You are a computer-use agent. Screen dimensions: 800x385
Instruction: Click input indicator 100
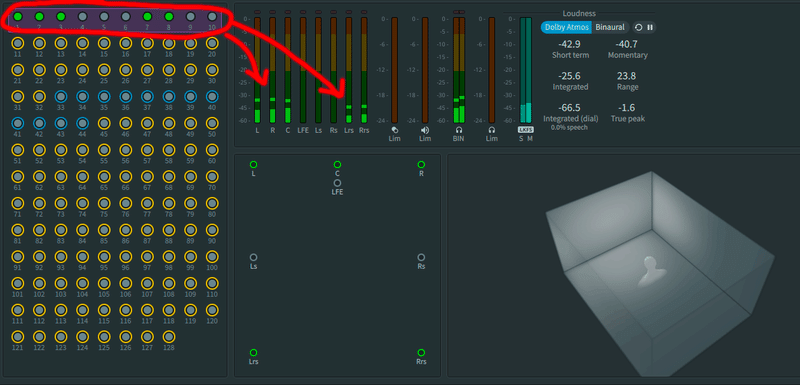[x=212, y=256]
